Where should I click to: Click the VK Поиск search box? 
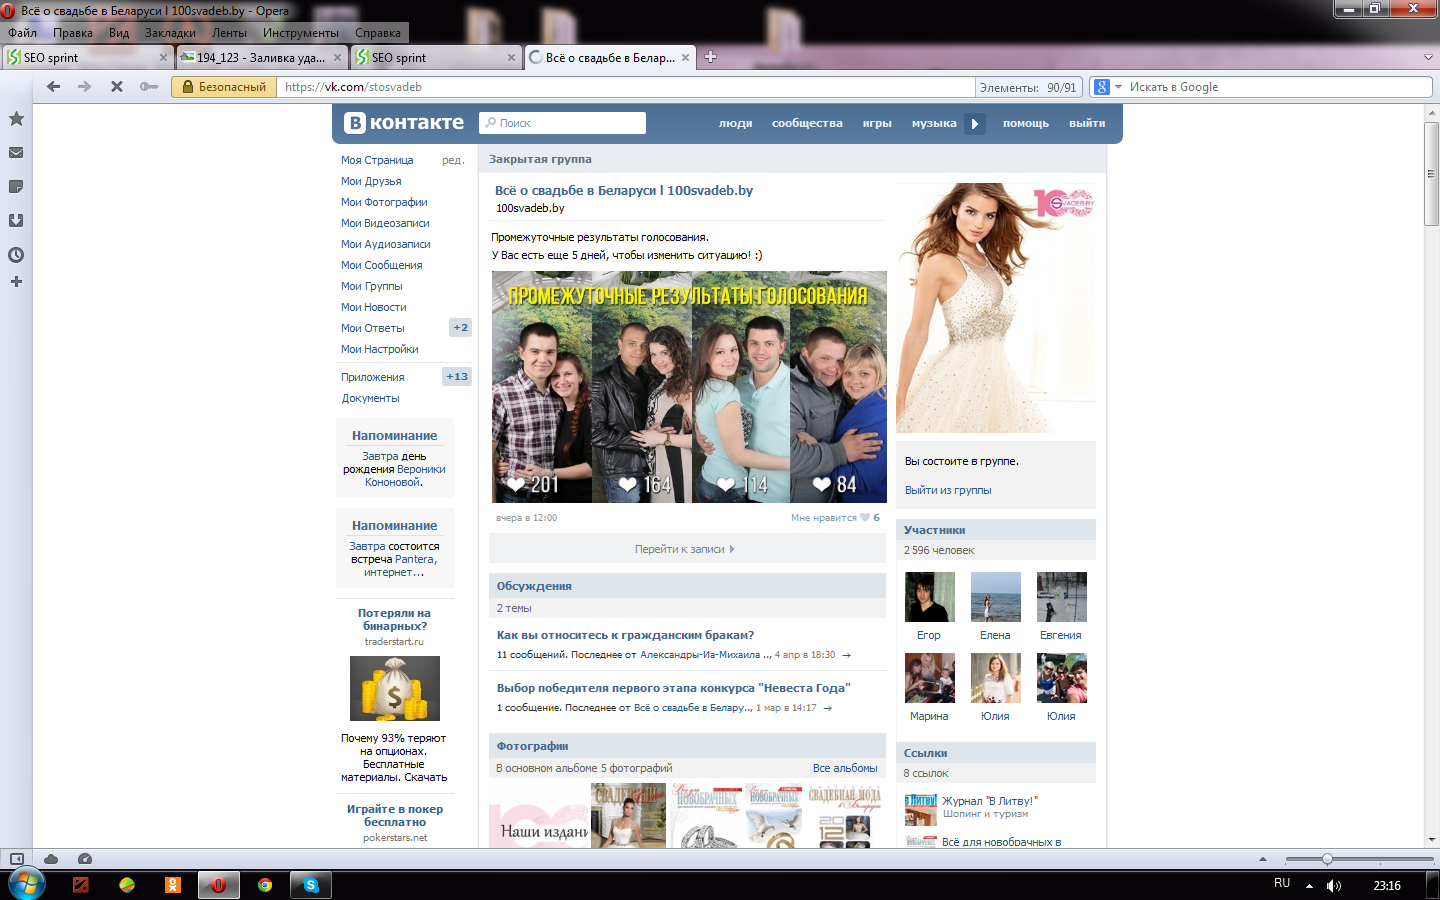coord(562,123)
